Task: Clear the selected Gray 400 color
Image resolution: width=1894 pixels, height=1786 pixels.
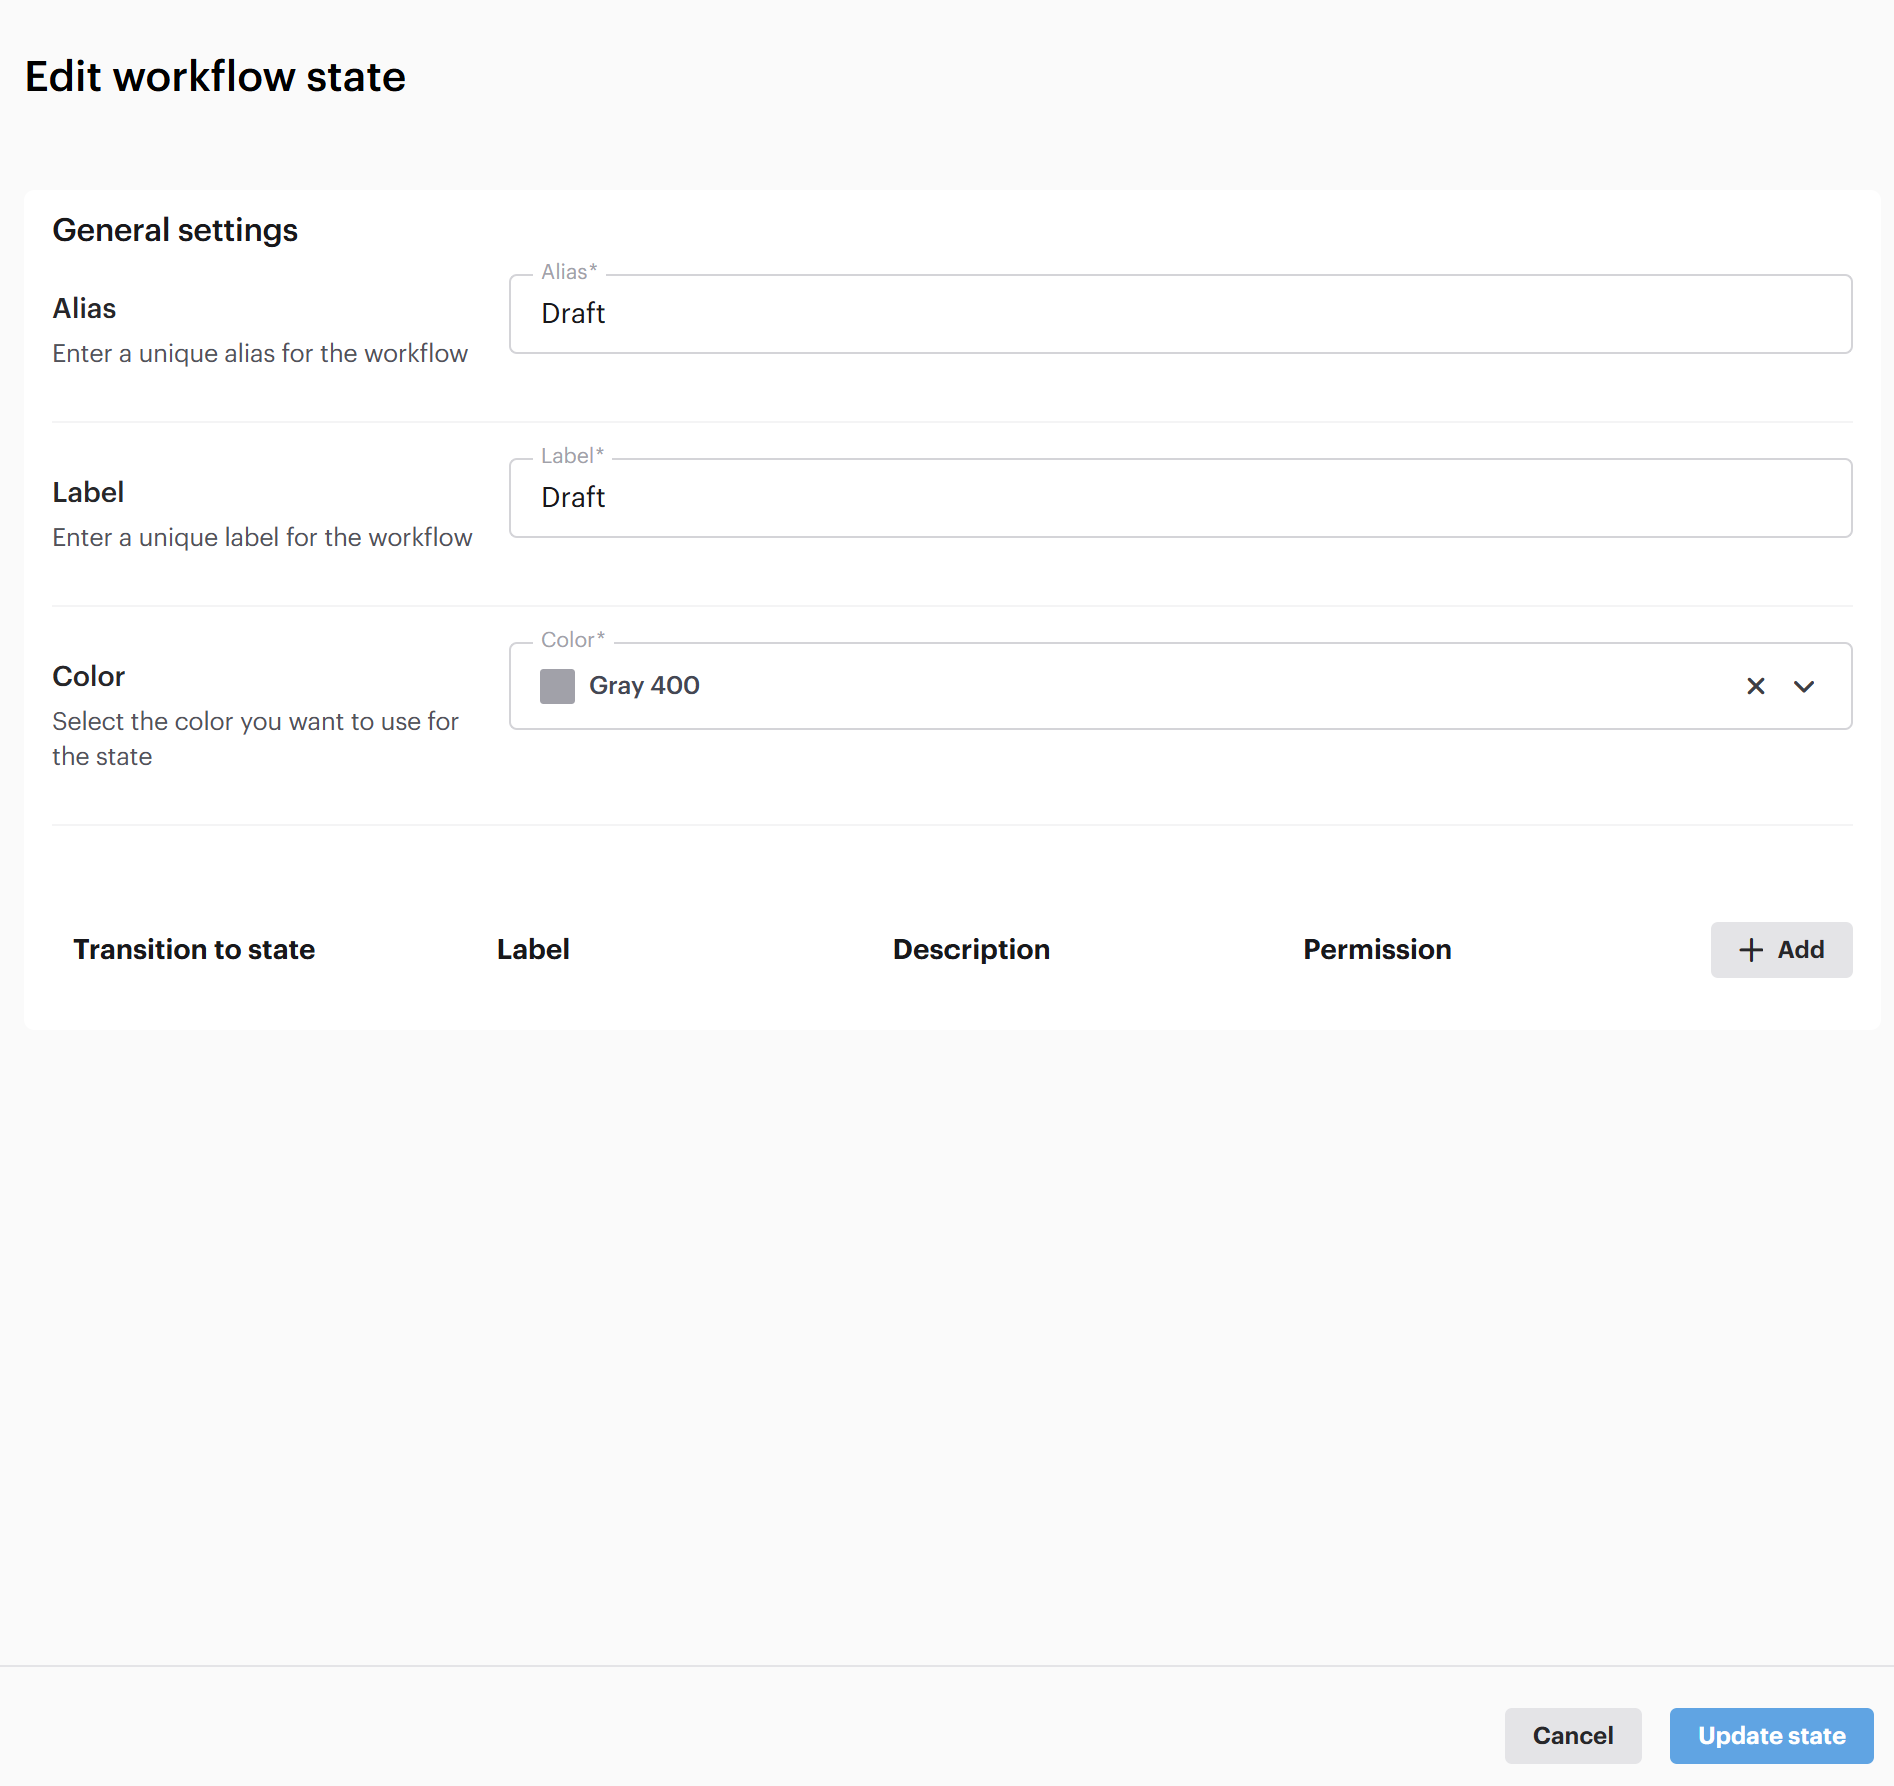Action: click(1755, 686)
